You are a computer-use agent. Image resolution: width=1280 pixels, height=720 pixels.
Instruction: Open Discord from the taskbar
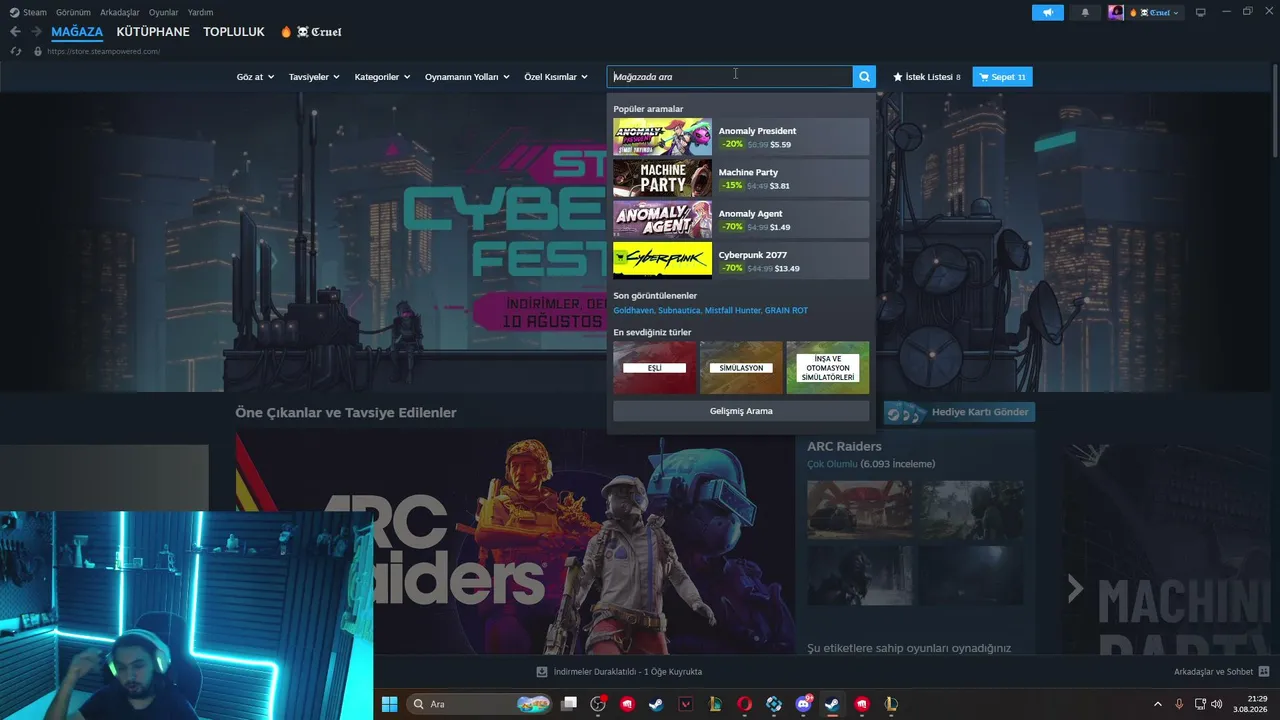(803, 704)
